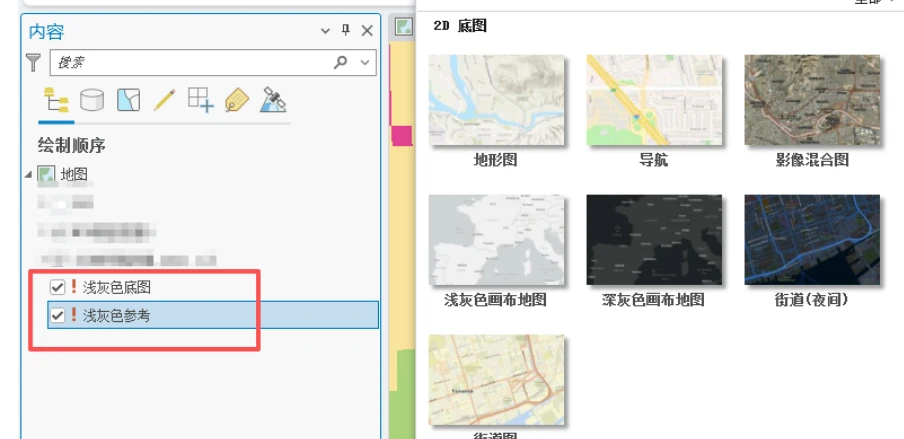Viewport: 904px width, 439px height.
Task: Click the search magnifier icon
Action: pos(341,62)
